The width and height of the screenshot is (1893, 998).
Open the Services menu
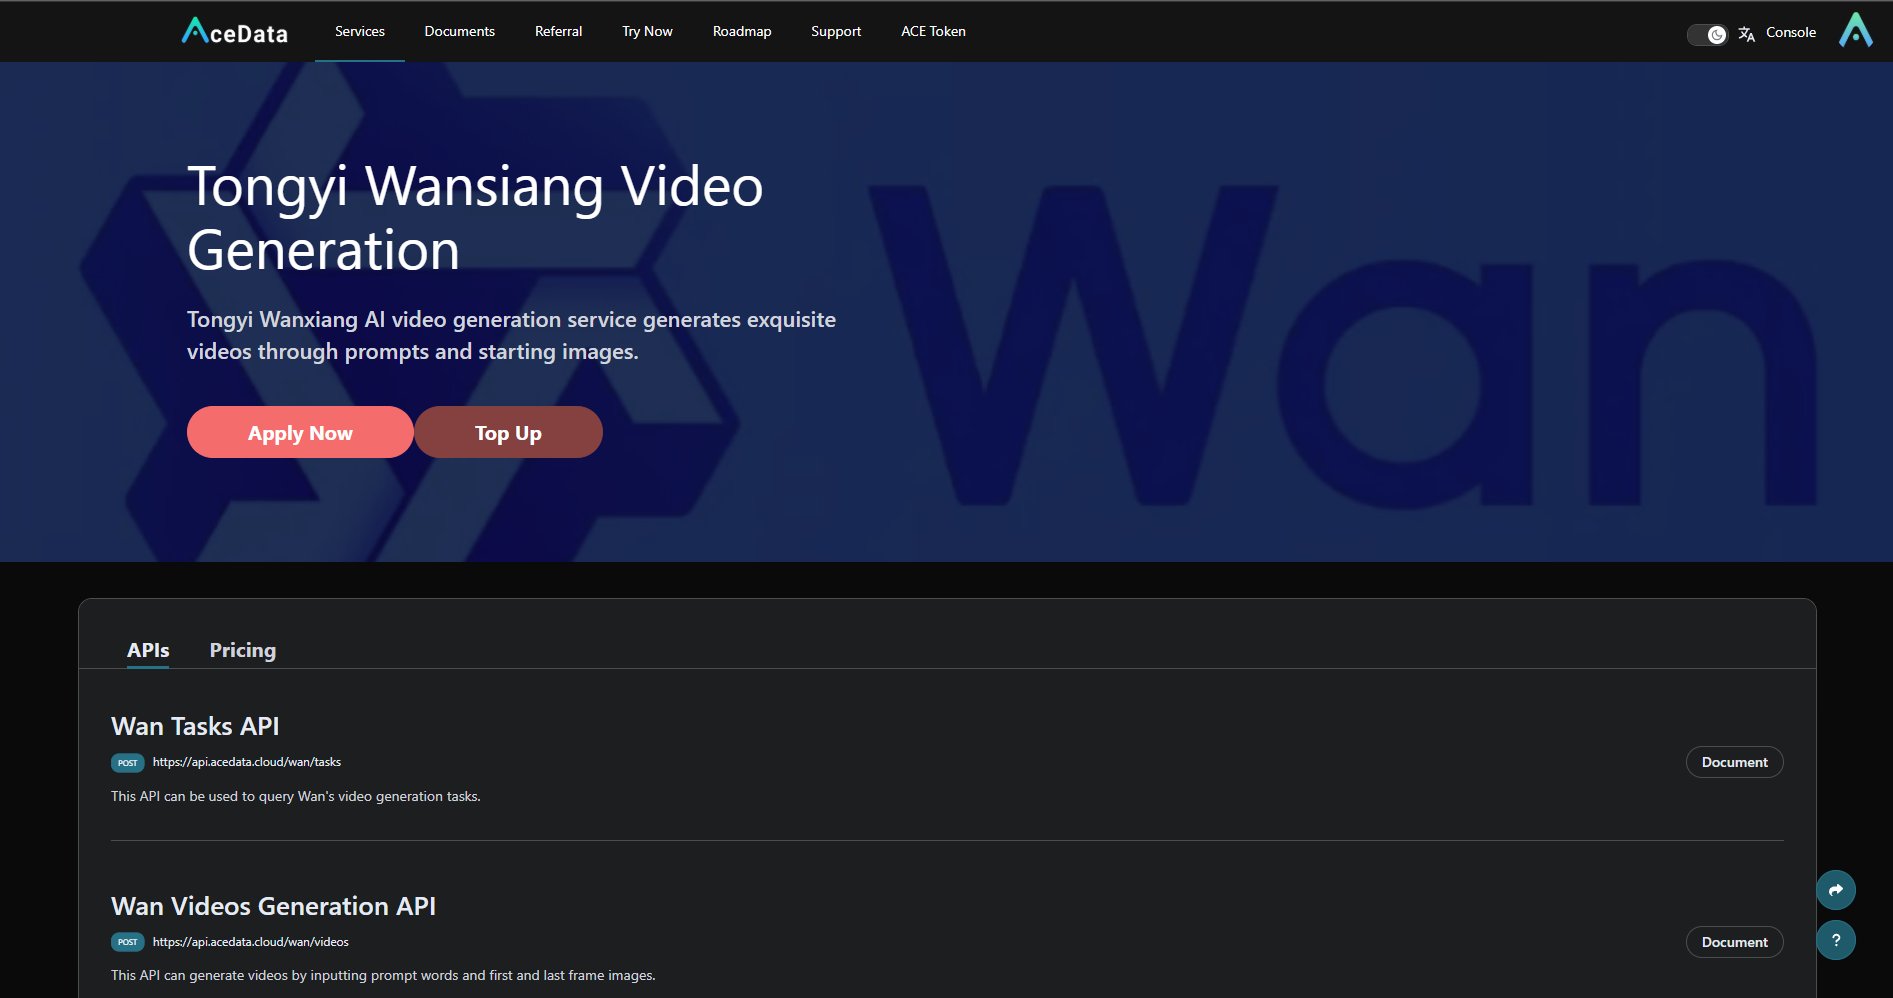[360, 31]
